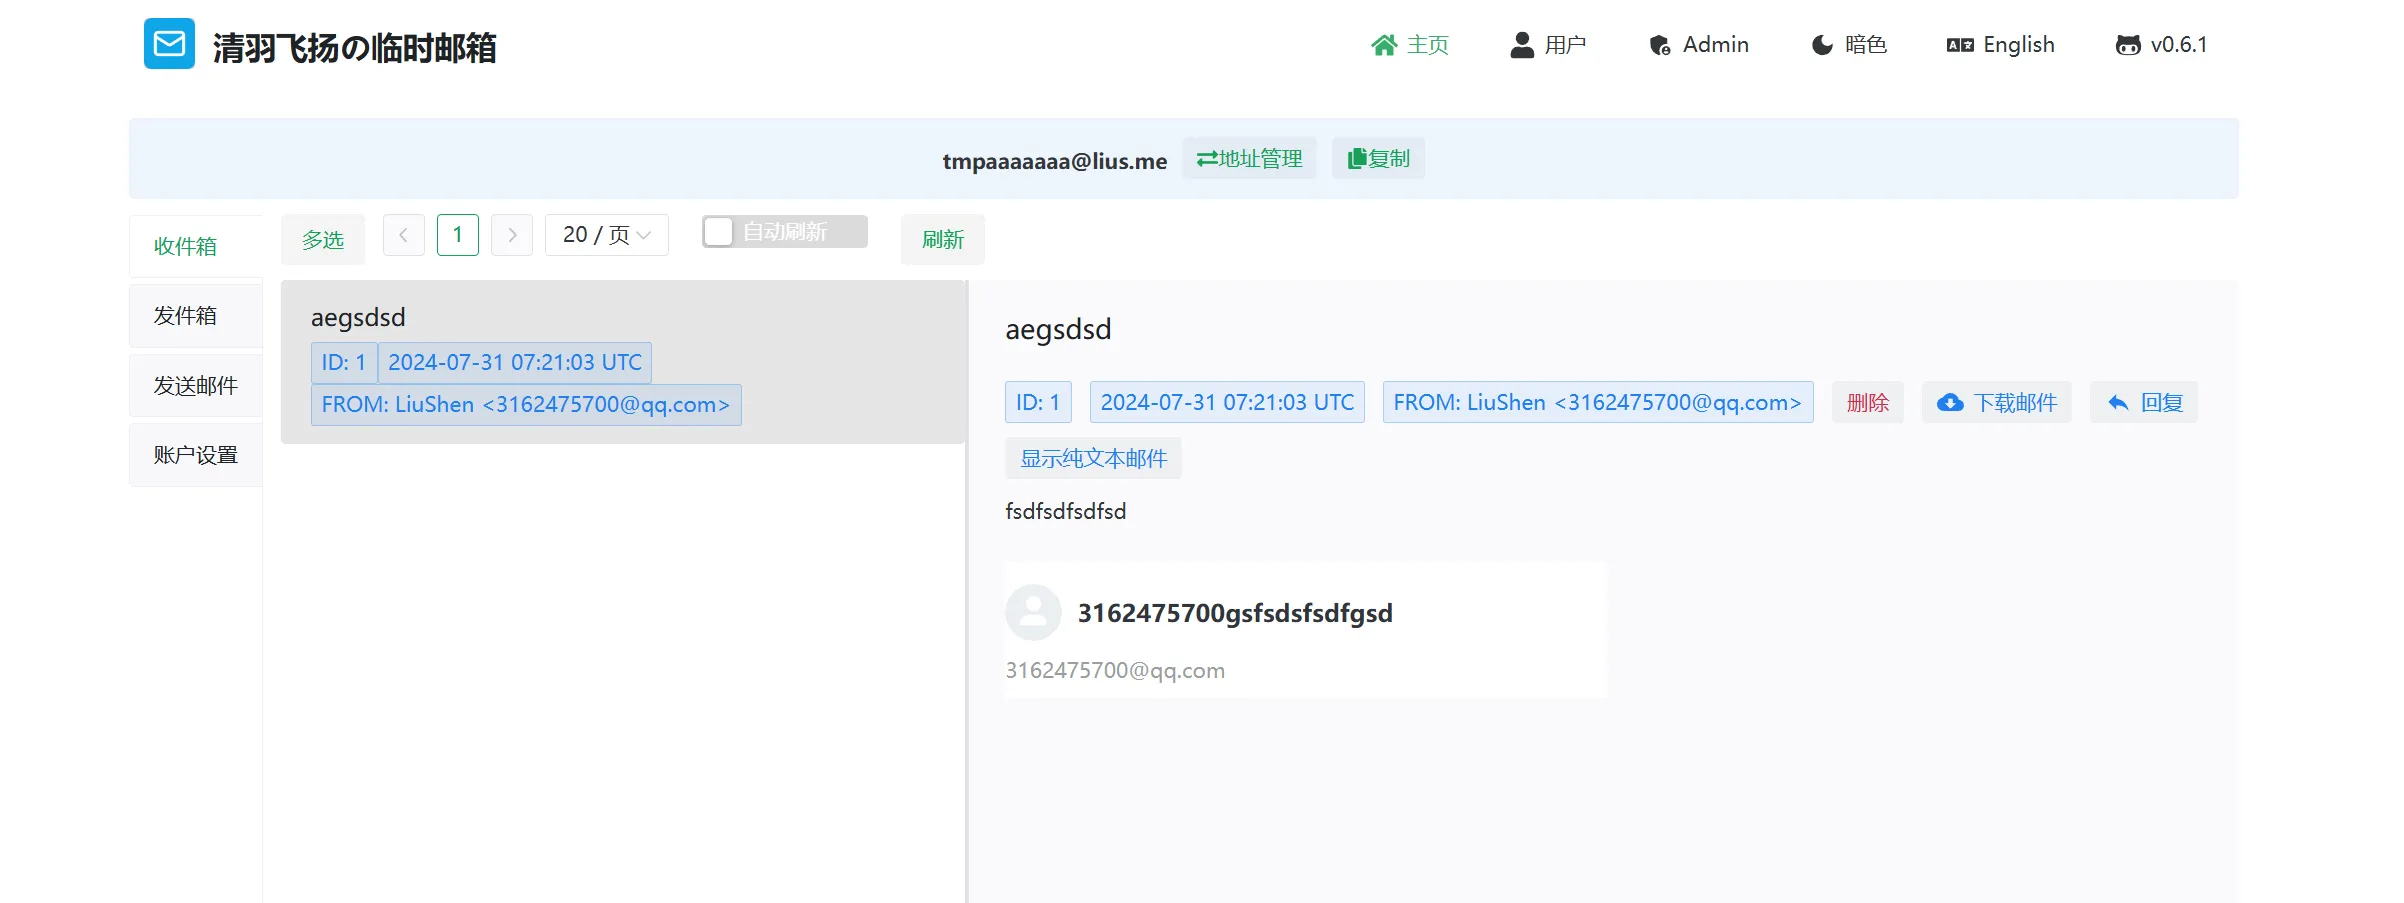This screenshot has width=2404, height=903.
Task: Delete the email using 删除
Action: pyautogui.click(x=1867, y=403)
